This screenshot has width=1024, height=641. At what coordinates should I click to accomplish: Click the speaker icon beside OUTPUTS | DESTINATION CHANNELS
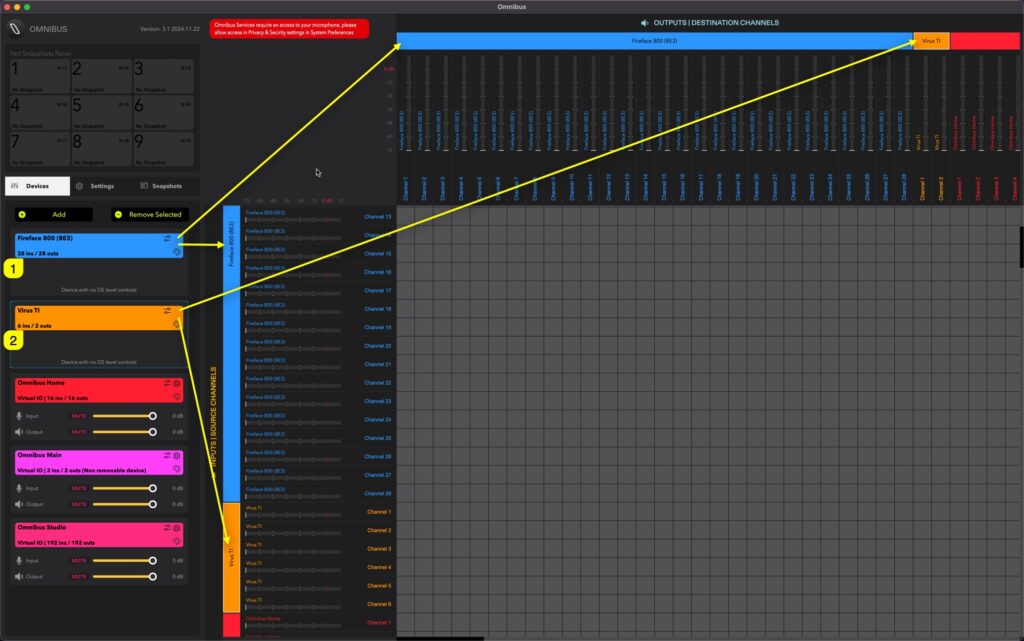click(644, 22)
